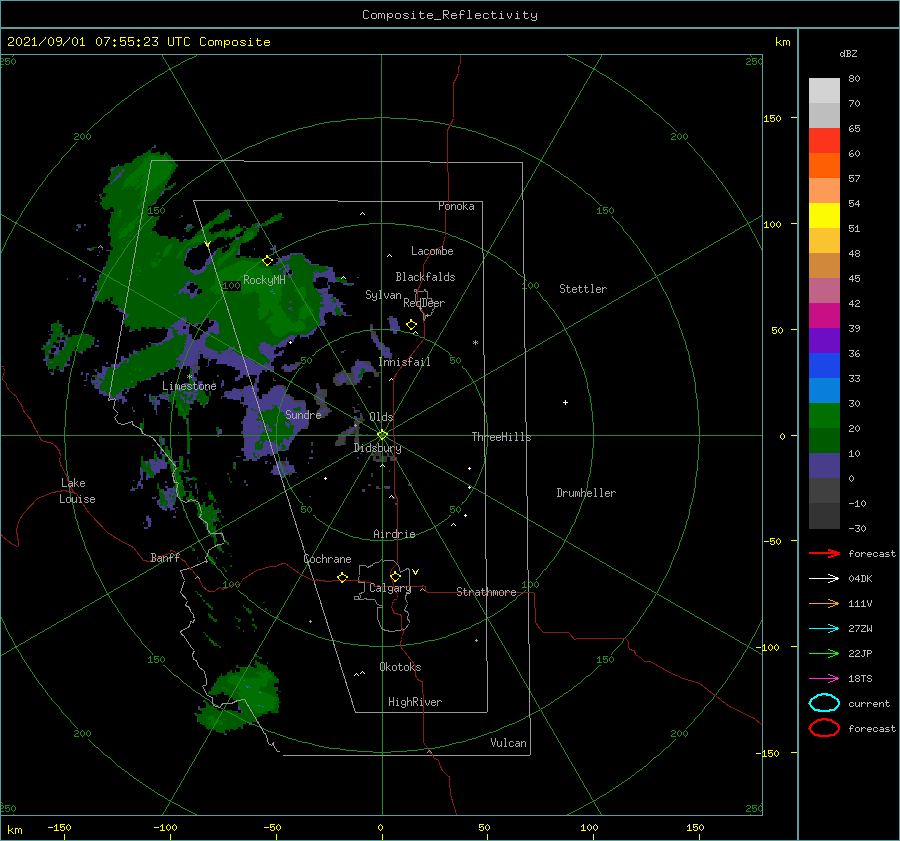Image resolution: width=900 pixels, height=841 pixels.
Task: Click the yellow diamond marker inside Calgary
Action: (395, 576)
